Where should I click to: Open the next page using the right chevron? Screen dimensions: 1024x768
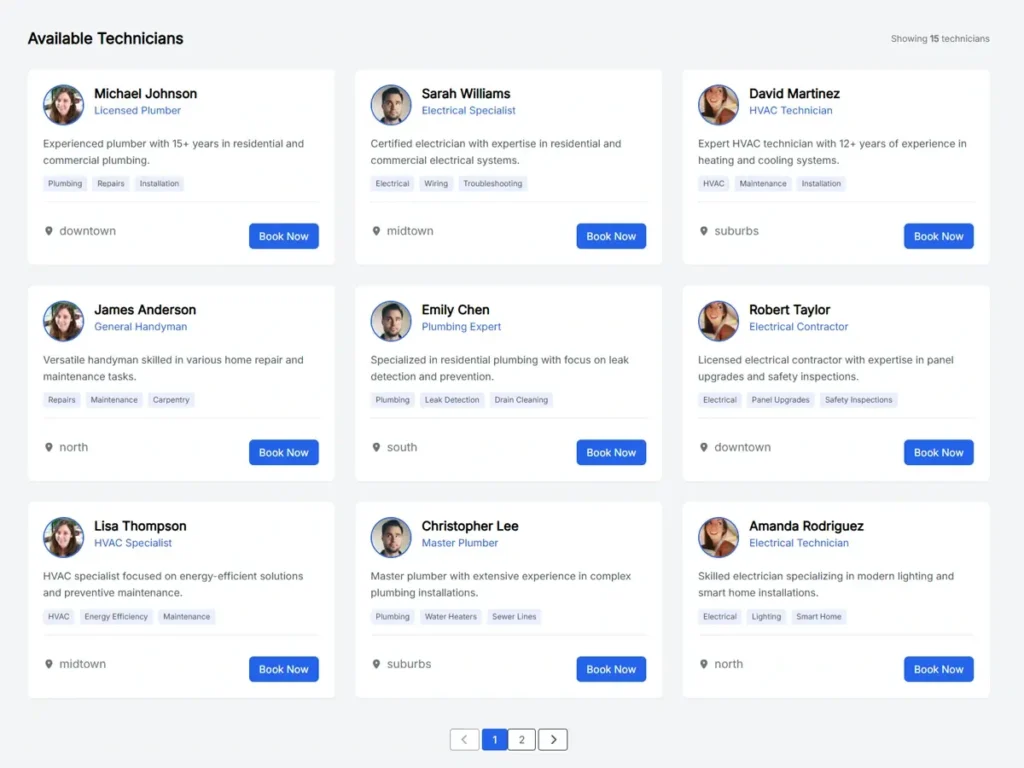click(x=553, y=739)
